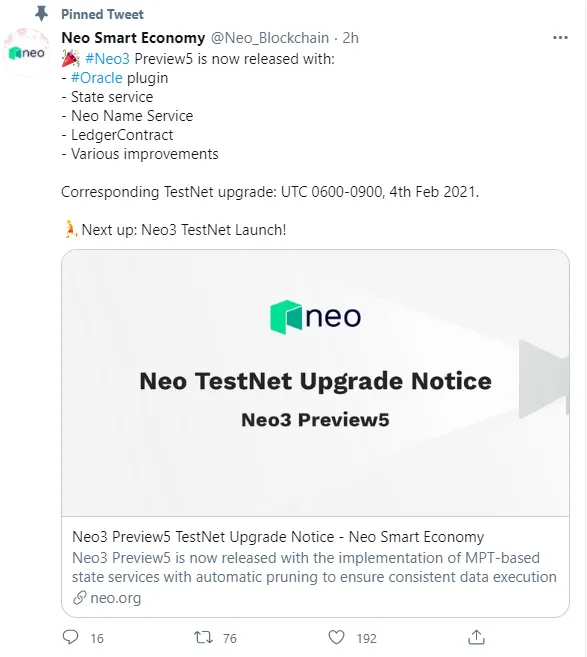Image resolution: width=587 pixels, height=657 pixels.
Task: Open the three-dot more options menu
Action: pyautogui.click(x=560, y=38)
